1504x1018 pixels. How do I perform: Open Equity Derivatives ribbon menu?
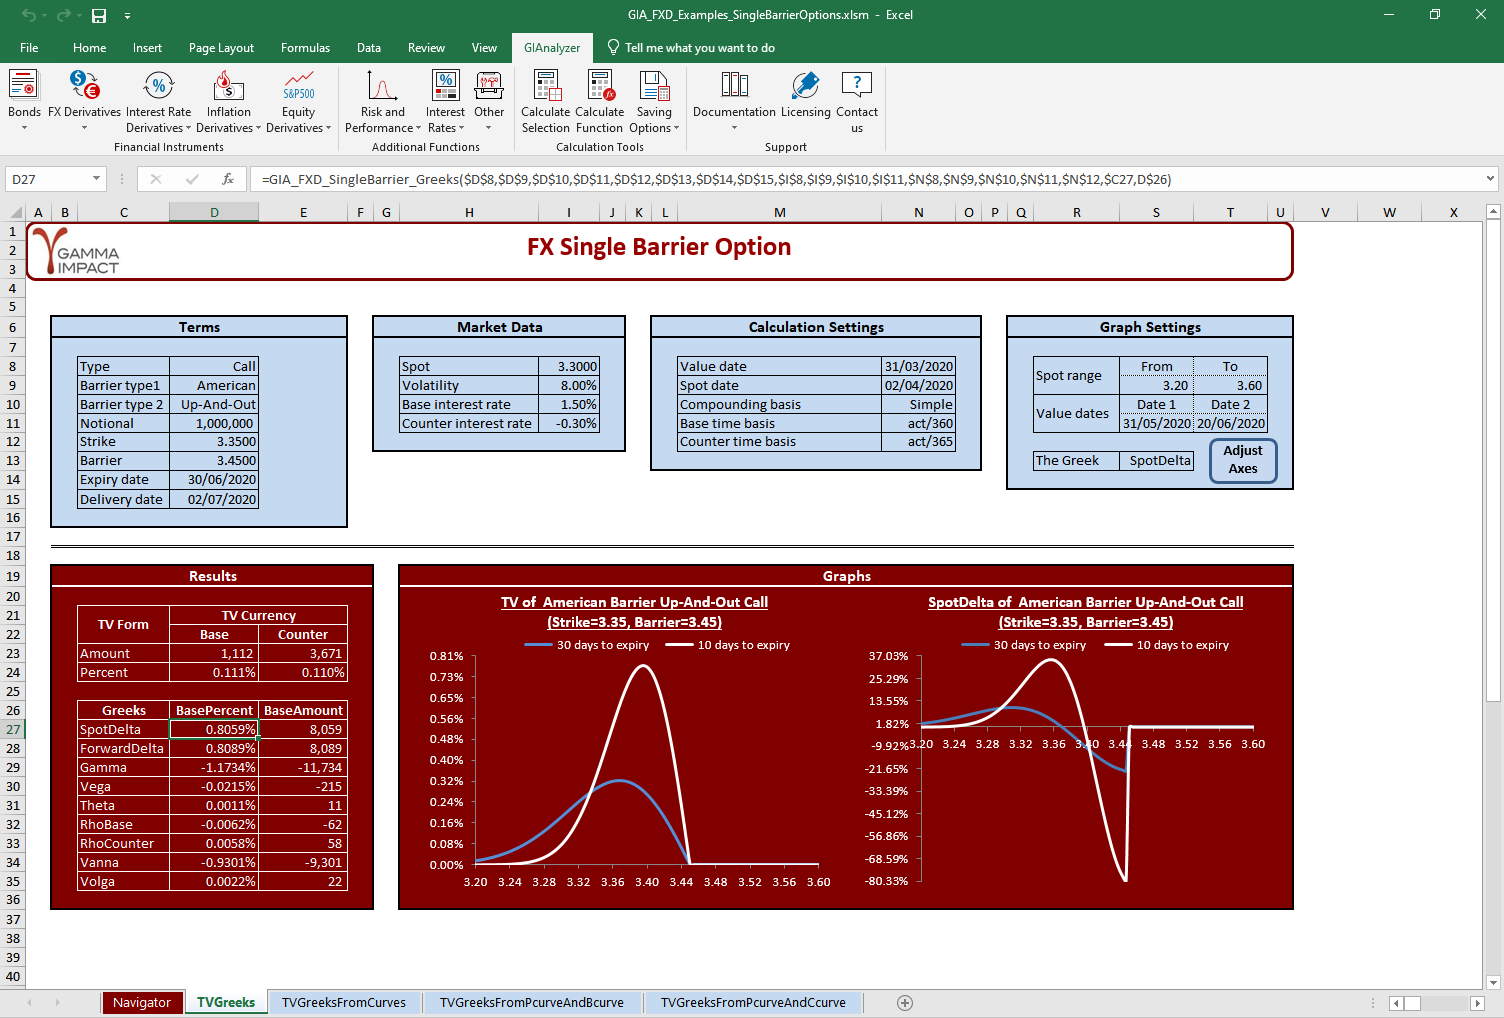[x=298, y=100]
